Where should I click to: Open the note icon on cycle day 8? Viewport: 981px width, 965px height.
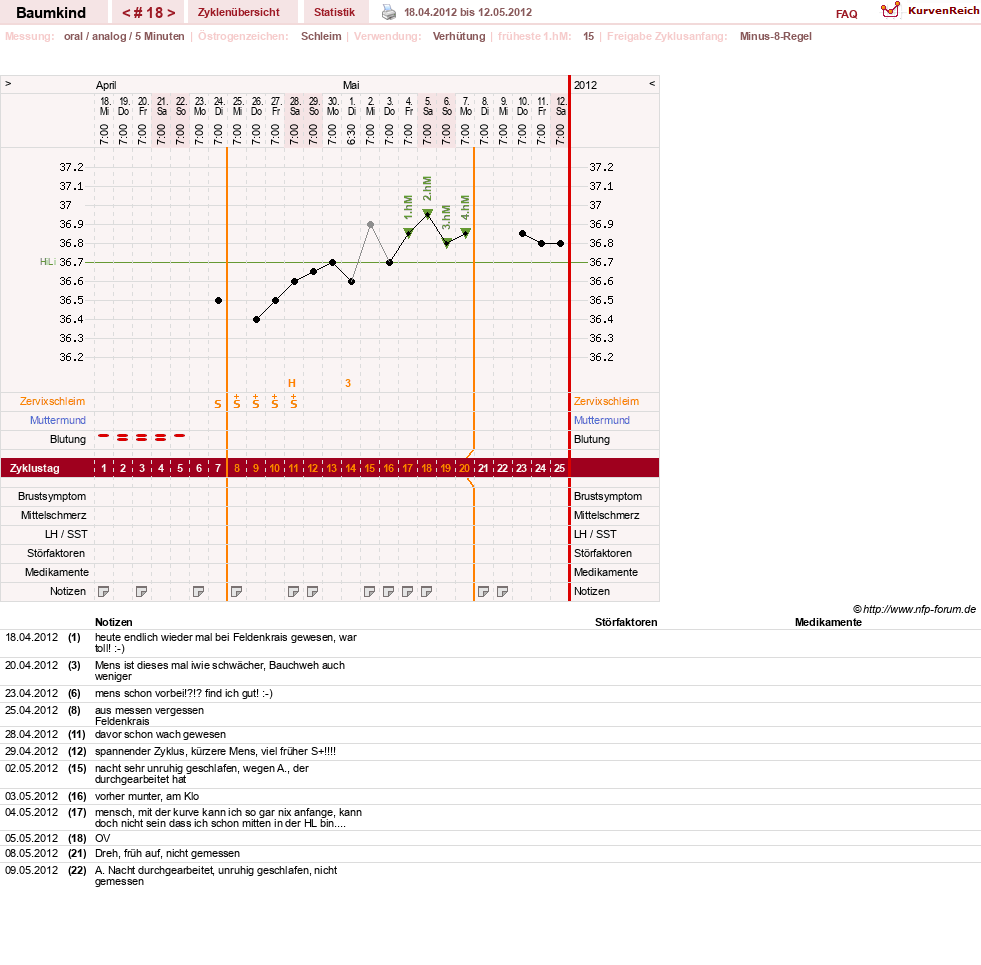236,591
